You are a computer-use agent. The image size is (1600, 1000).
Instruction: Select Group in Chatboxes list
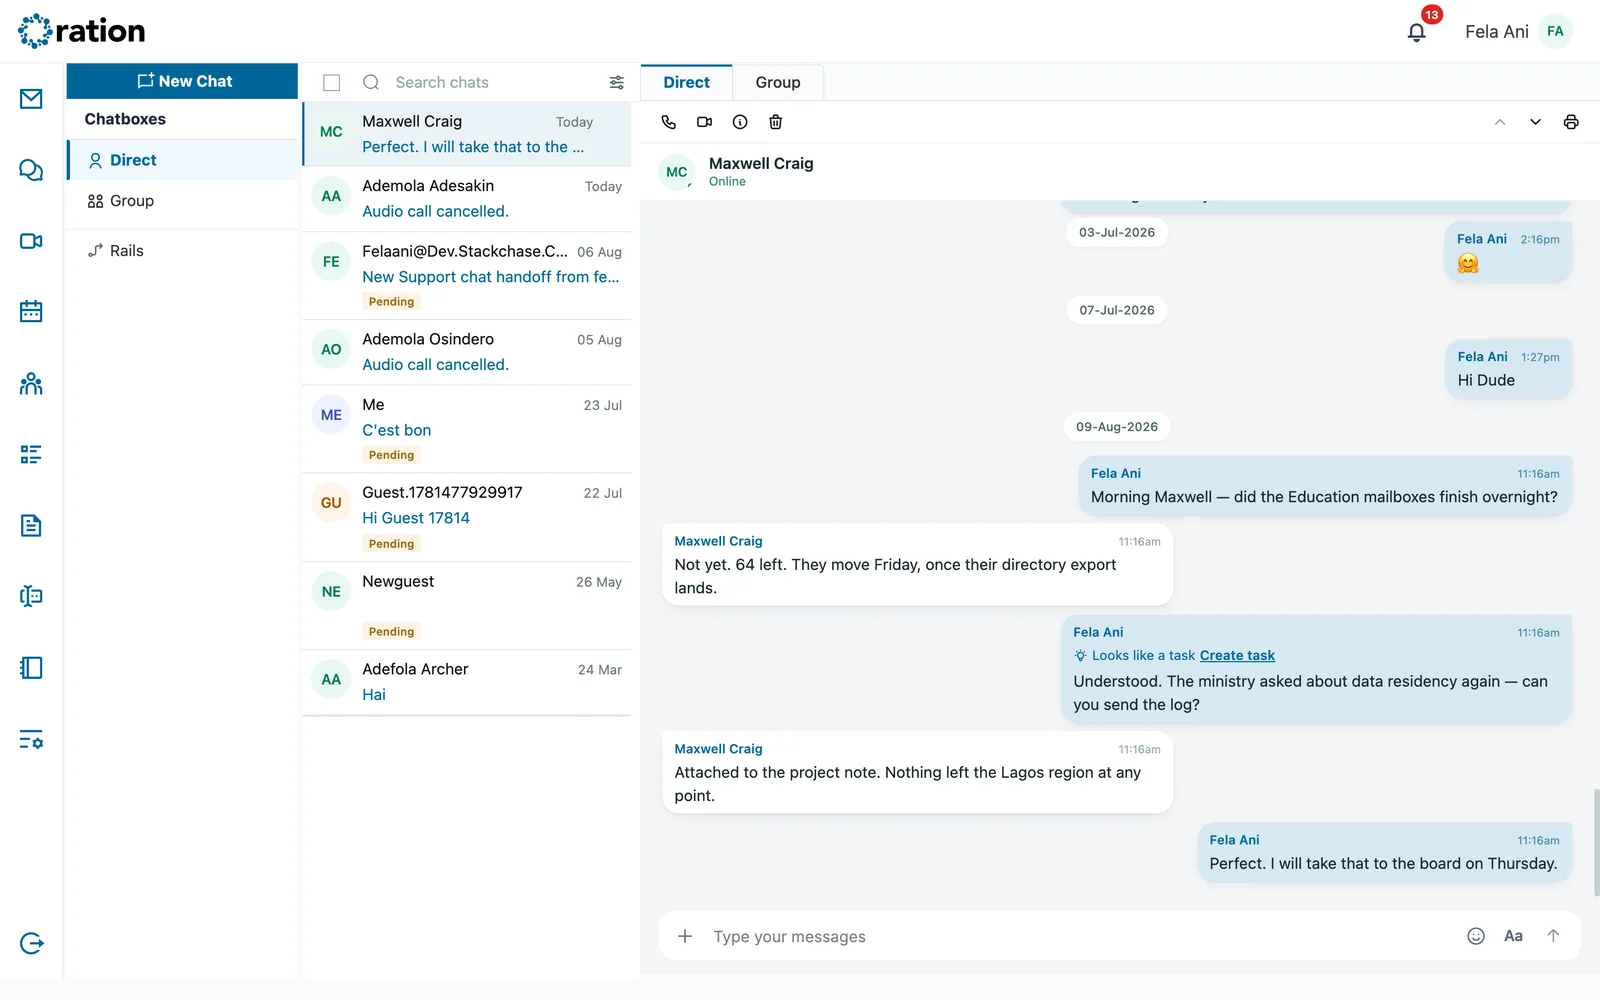click(x=183, y=201)
